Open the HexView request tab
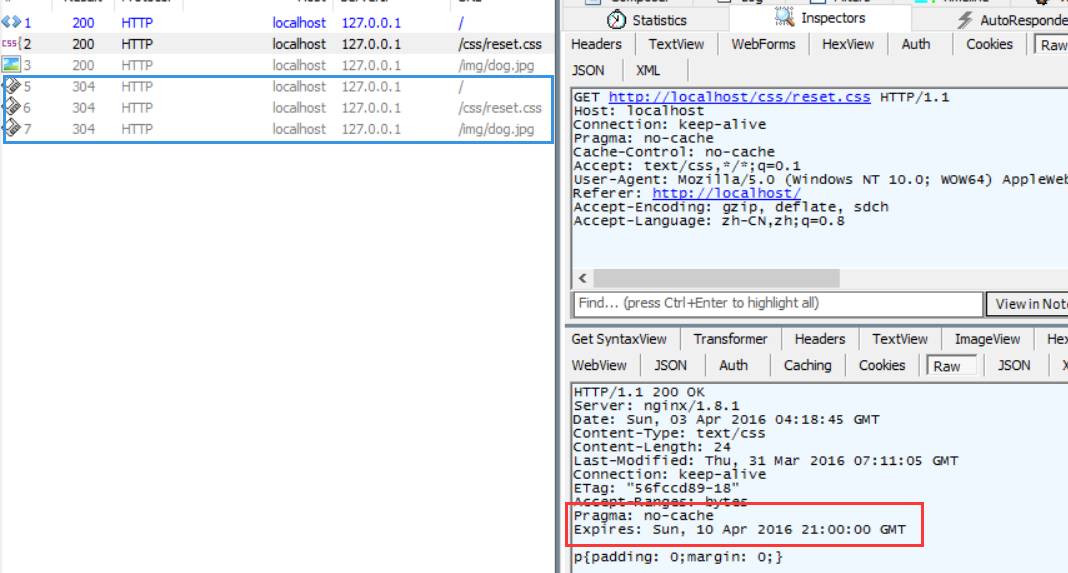Viewport: 1068px width, 573px height. [848, 44]
